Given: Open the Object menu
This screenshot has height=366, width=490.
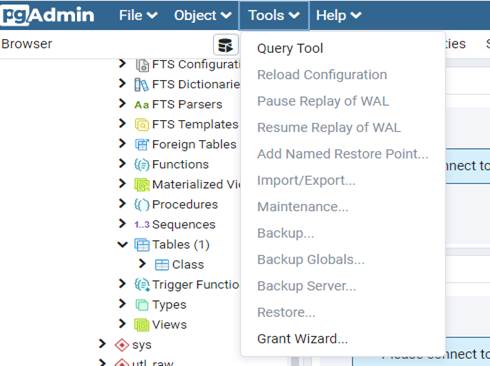Looking at the screenshot, I should (203, 15).
